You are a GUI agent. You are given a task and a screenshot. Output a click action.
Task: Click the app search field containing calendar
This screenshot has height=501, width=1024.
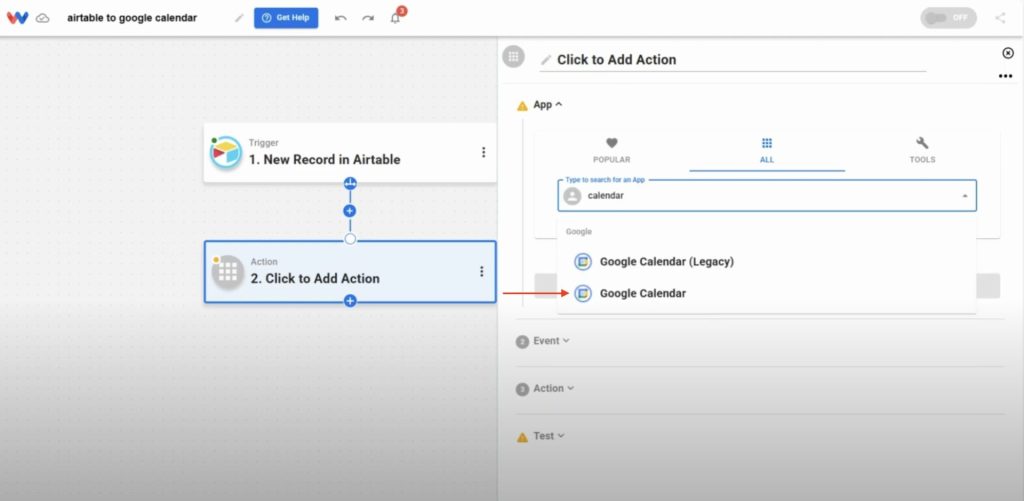point(767,195)
